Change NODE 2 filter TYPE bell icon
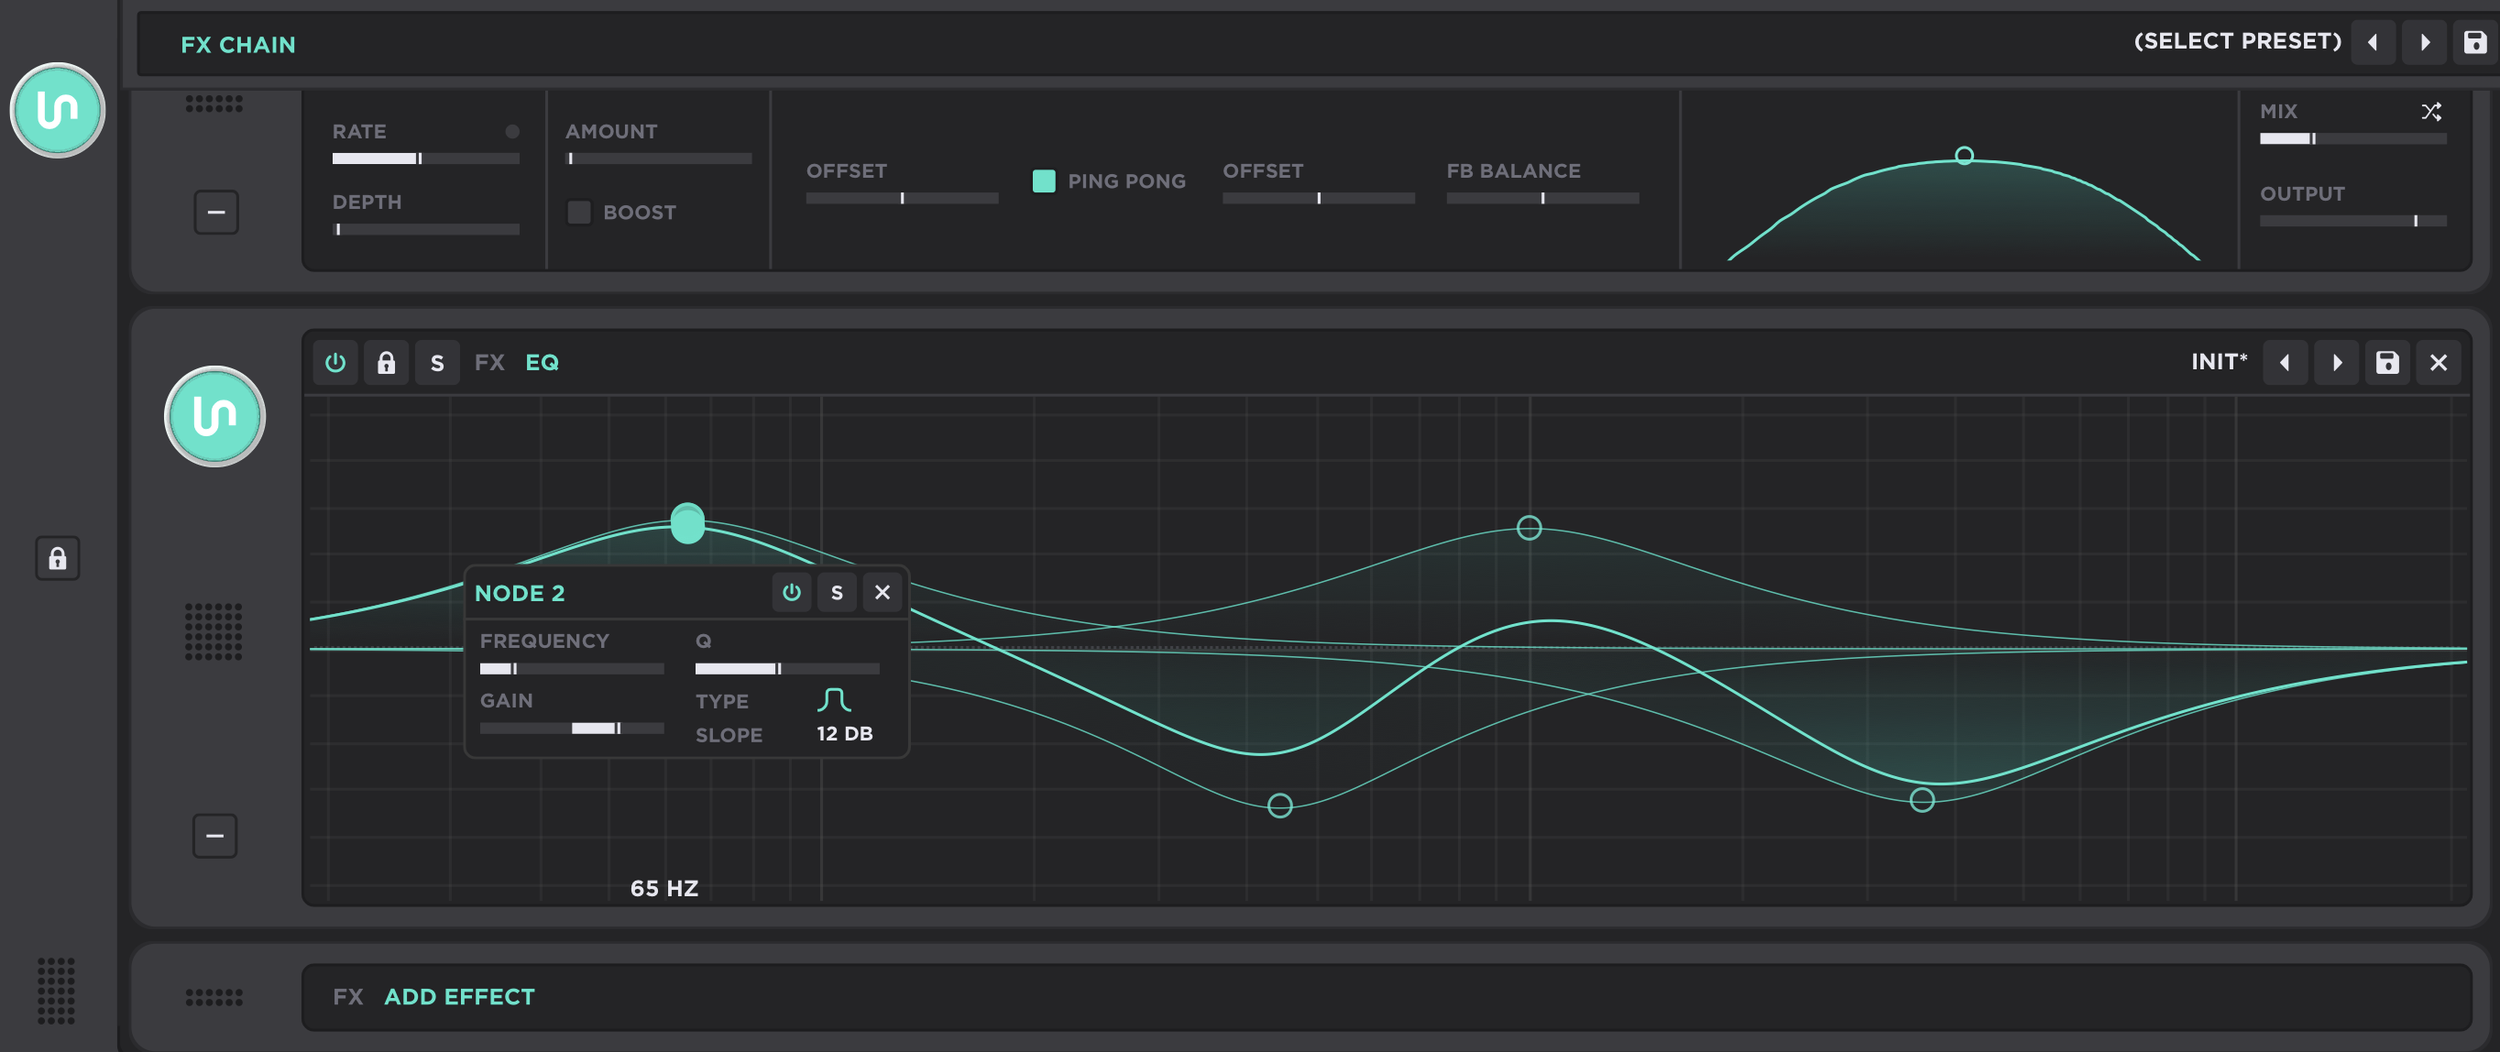 click(x=834, y=699)
